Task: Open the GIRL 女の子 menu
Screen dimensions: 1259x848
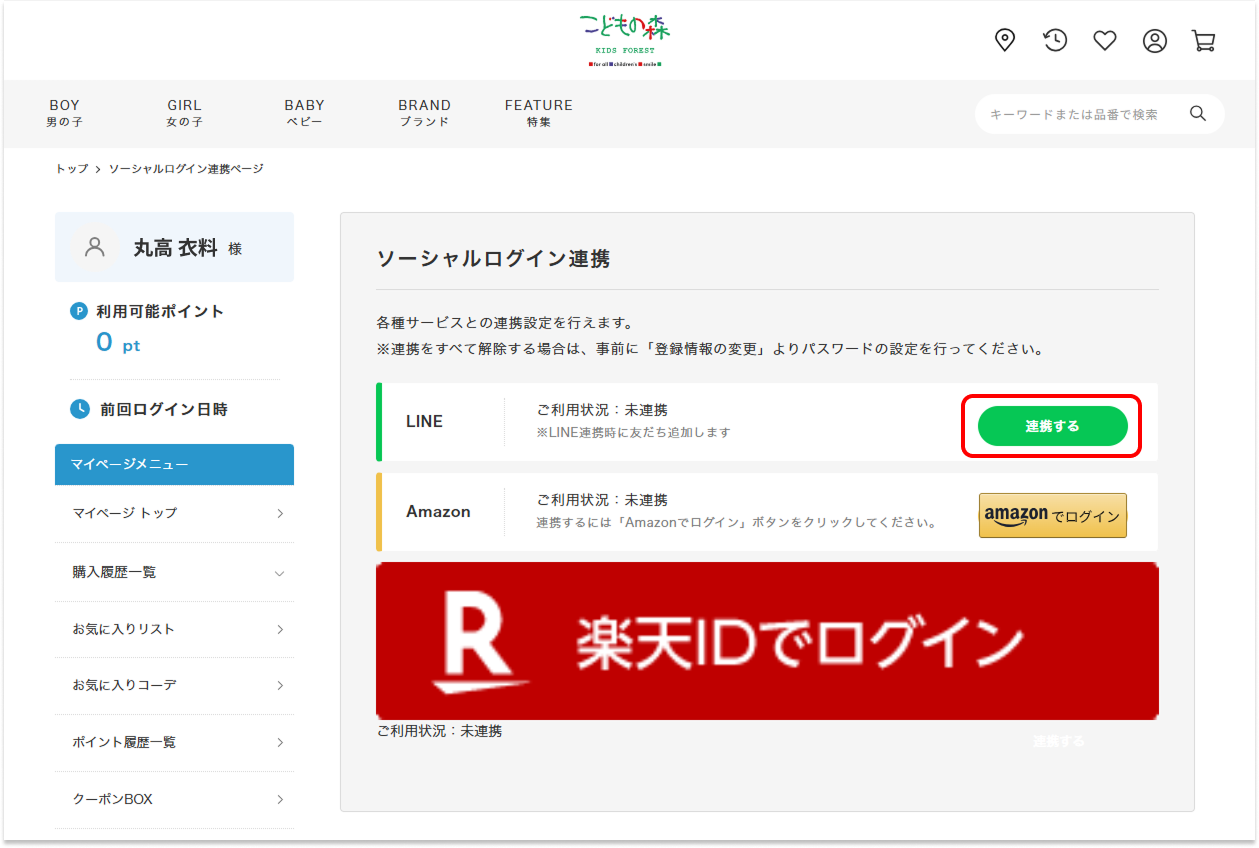Action: click(184, 113)
